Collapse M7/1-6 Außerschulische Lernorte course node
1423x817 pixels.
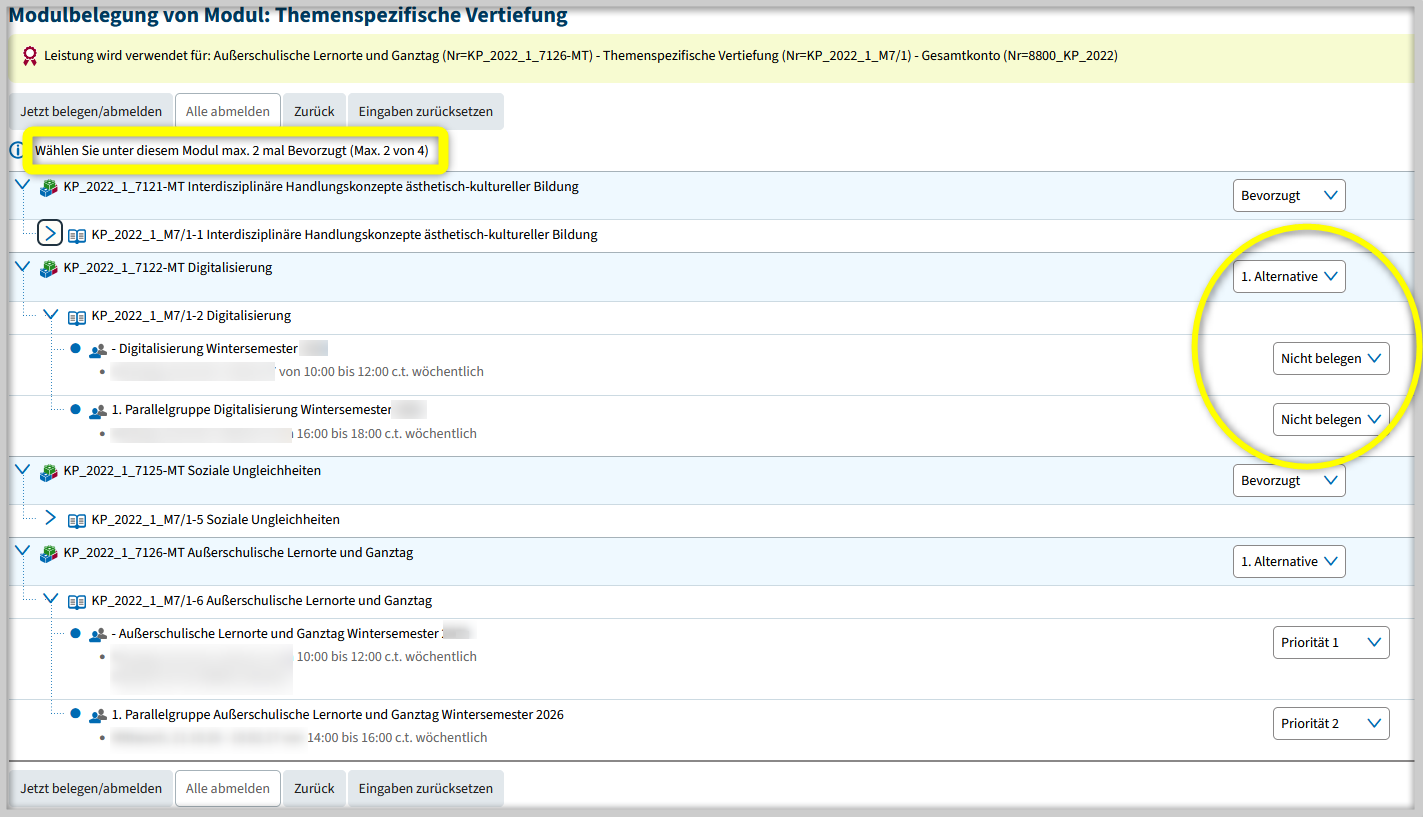click(50, 599)
